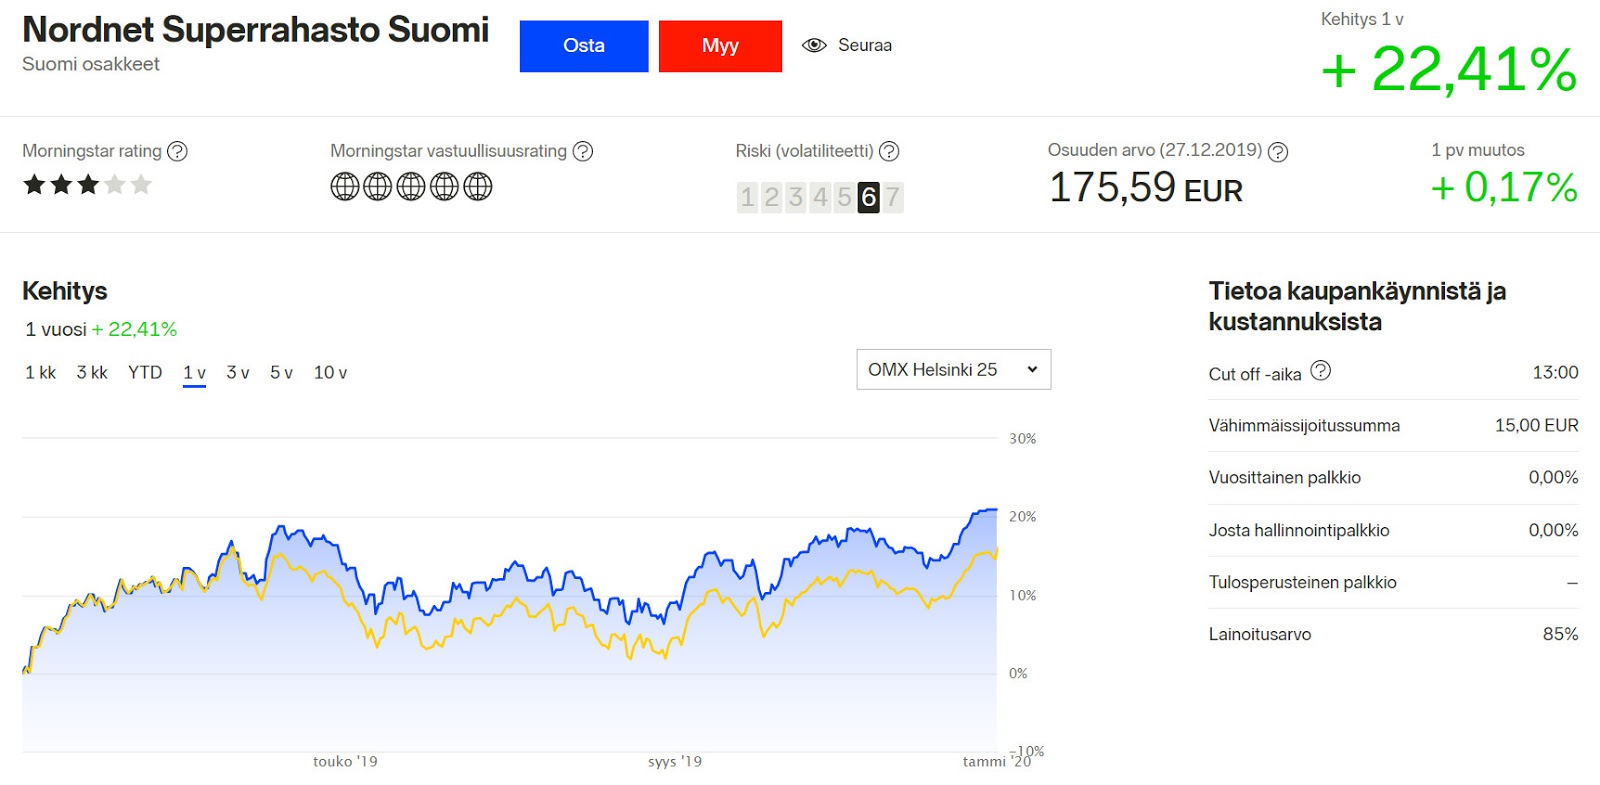1600x785 pixels.
Task: Click the Vähimmäissijoitussumma row label
Action: tap(1304, 425)
